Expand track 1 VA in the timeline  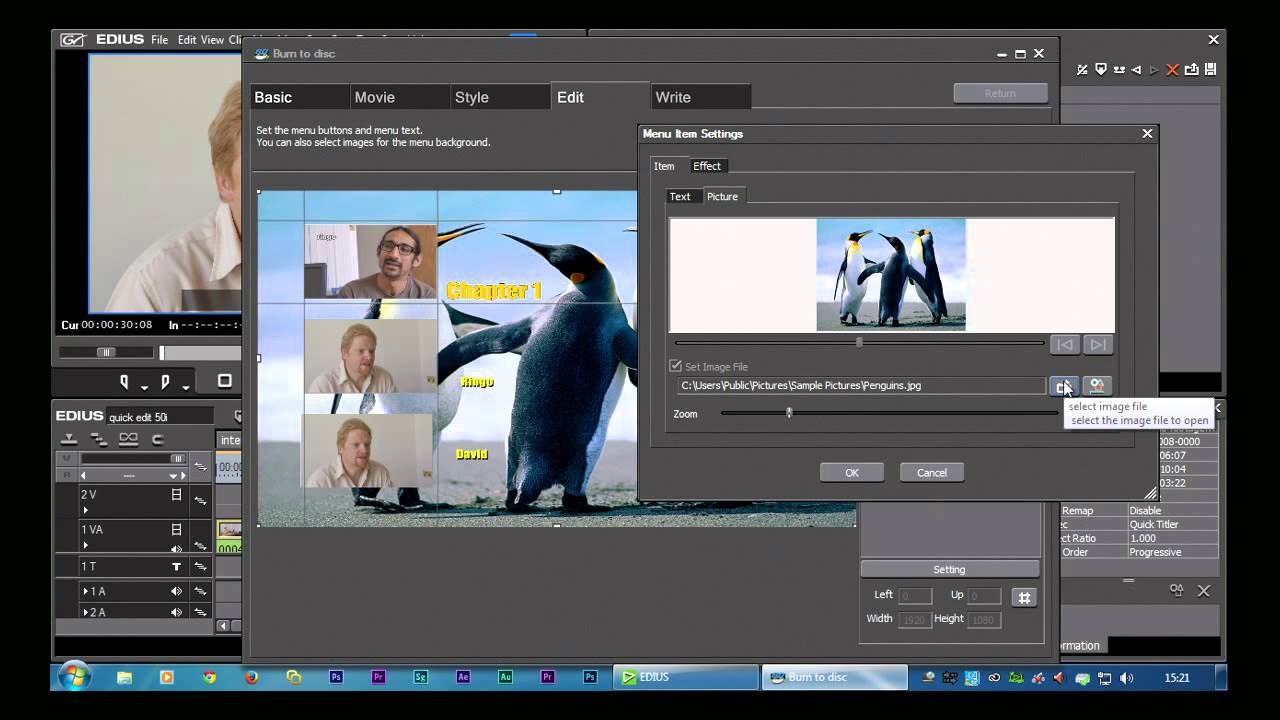coord(86,546)
